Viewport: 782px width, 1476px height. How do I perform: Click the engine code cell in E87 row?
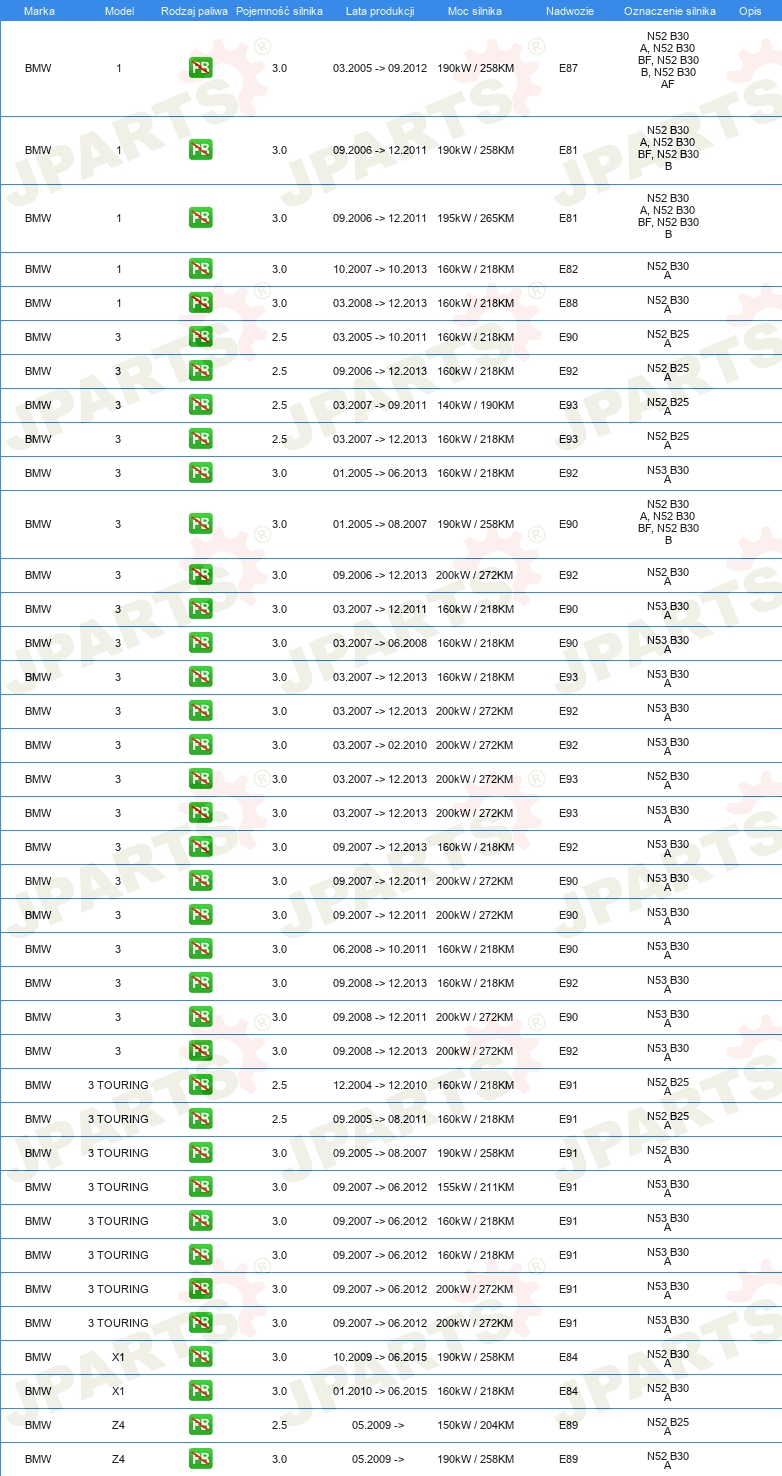coord(668,60)
